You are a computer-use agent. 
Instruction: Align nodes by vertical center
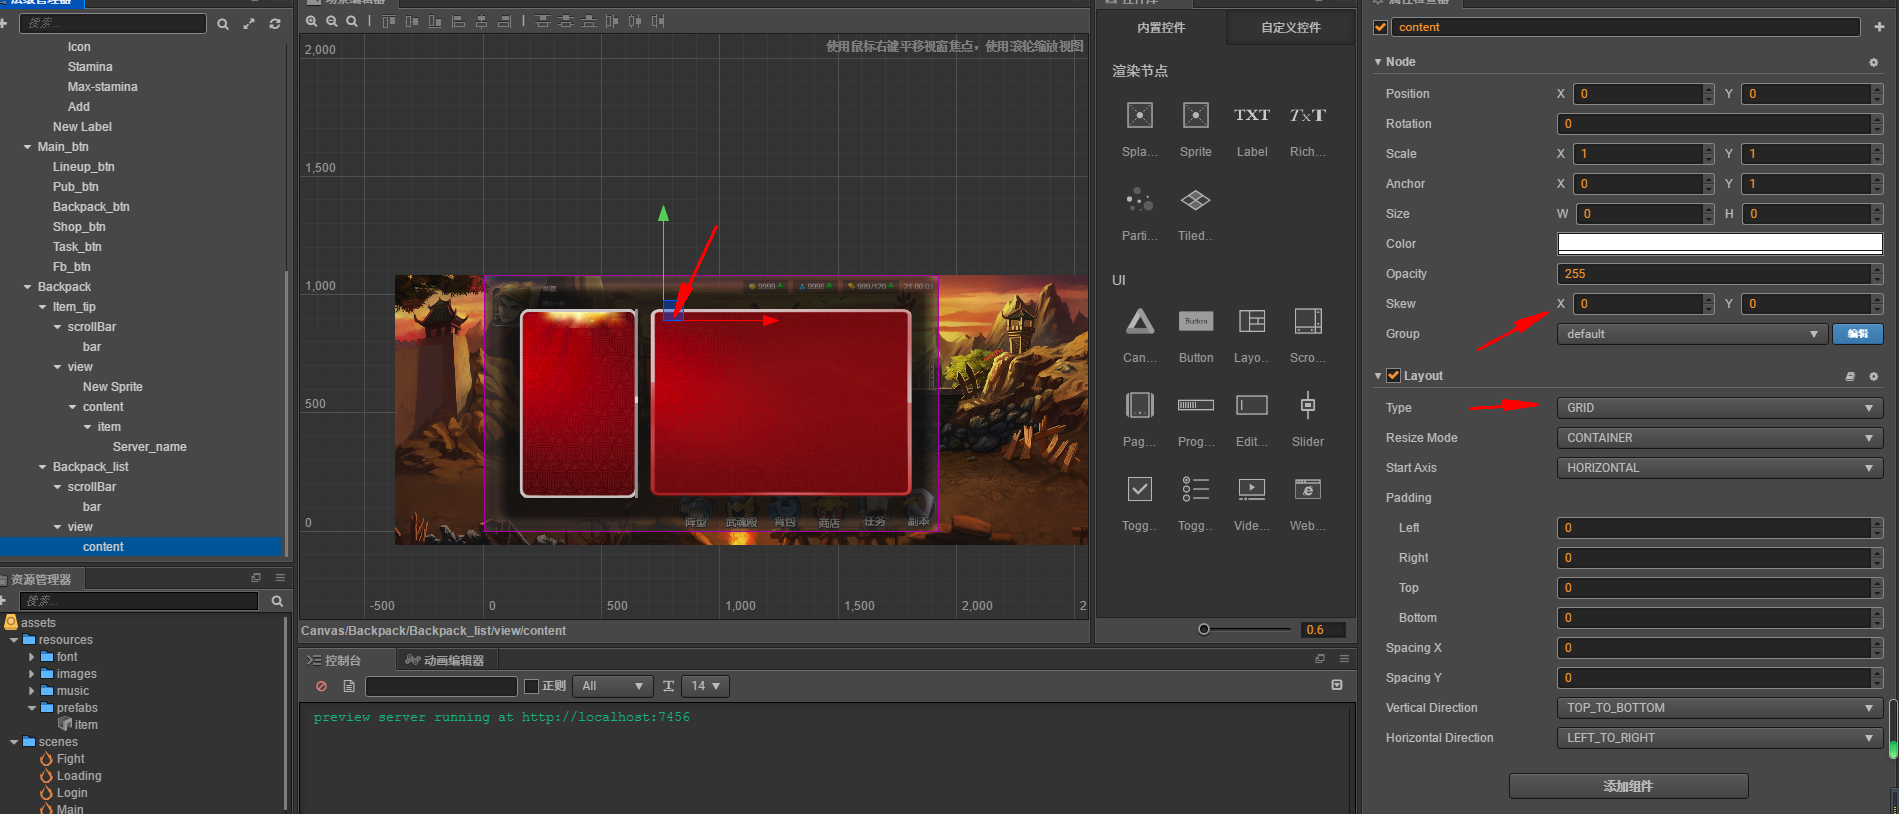(412, 21)
